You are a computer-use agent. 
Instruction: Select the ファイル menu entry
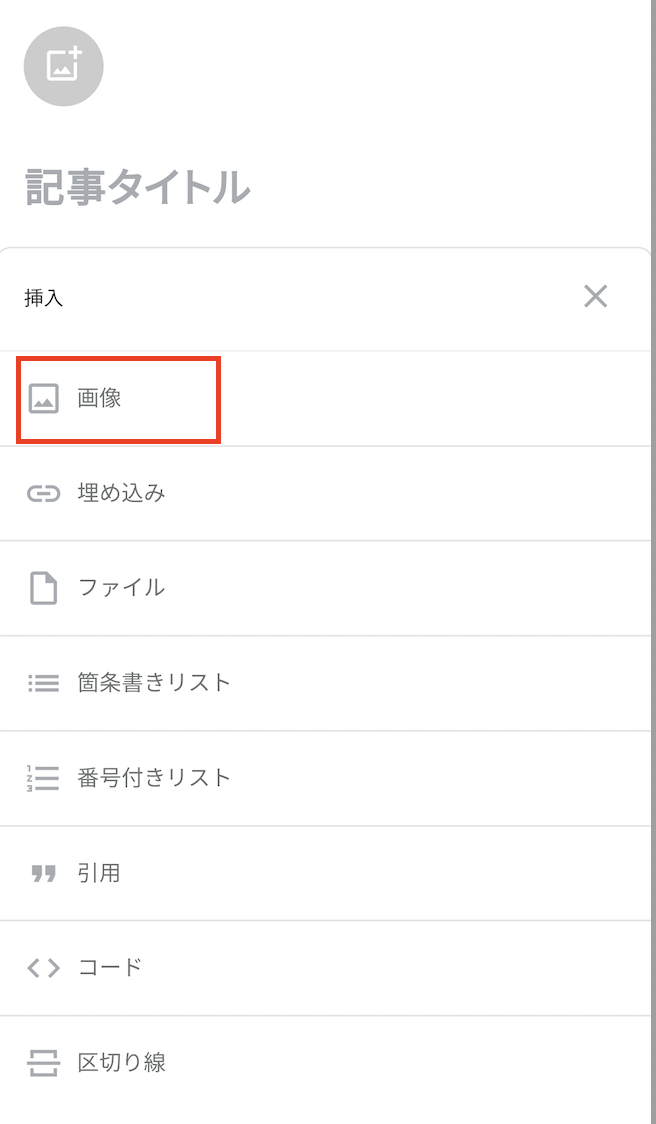pos(121,588)
